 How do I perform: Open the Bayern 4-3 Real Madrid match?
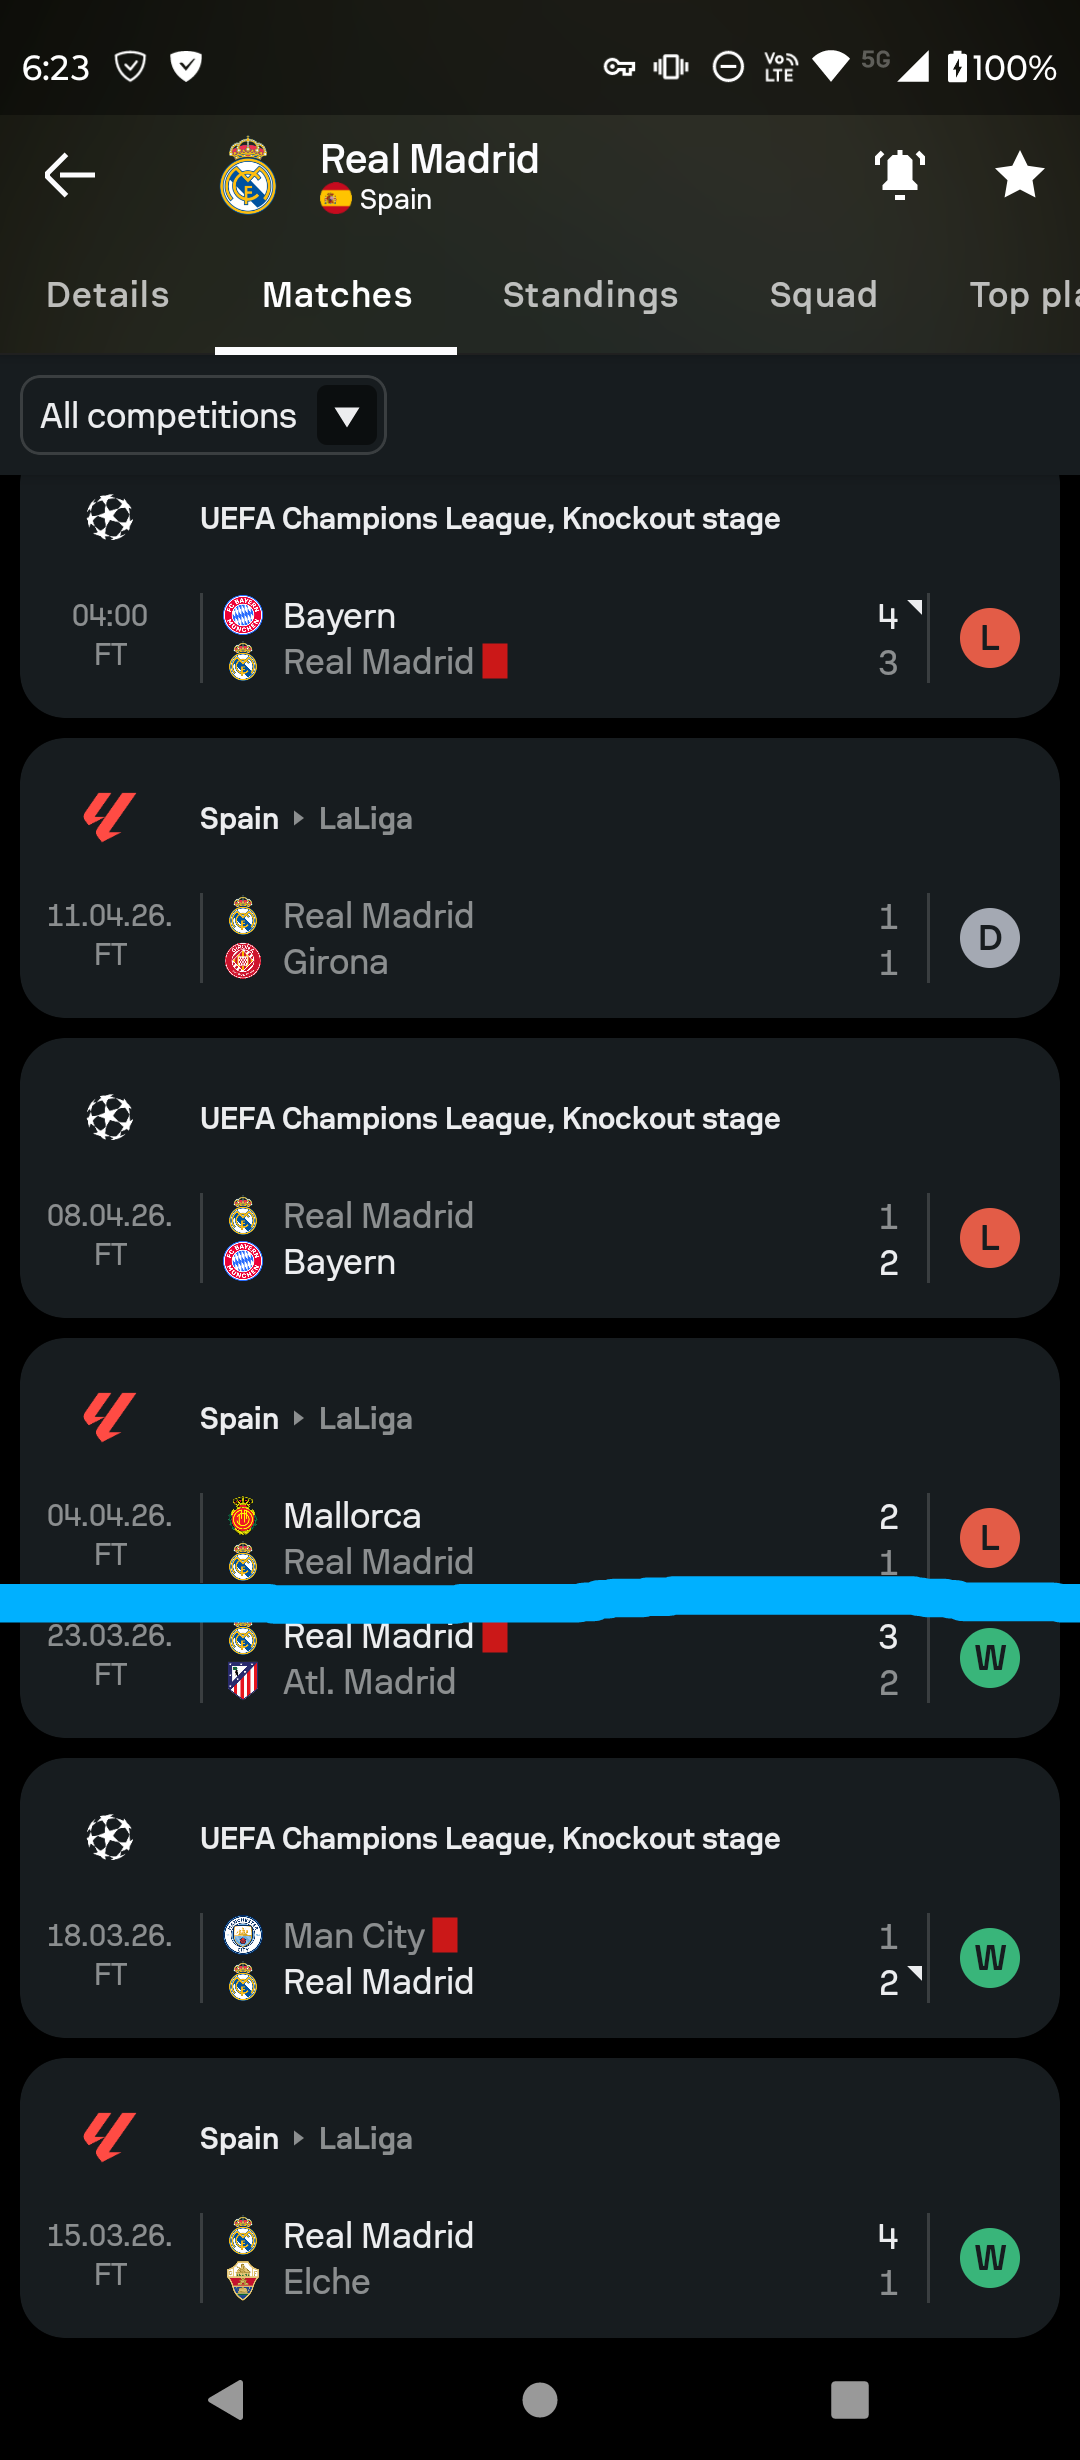click(540, 638)
